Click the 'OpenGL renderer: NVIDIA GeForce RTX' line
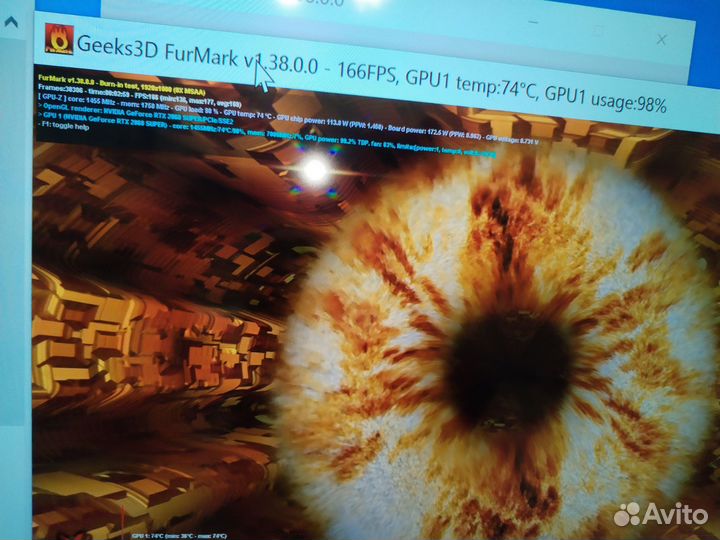This screenshot has height=540, width=720. pyautogui.click(x=135, y=113)
